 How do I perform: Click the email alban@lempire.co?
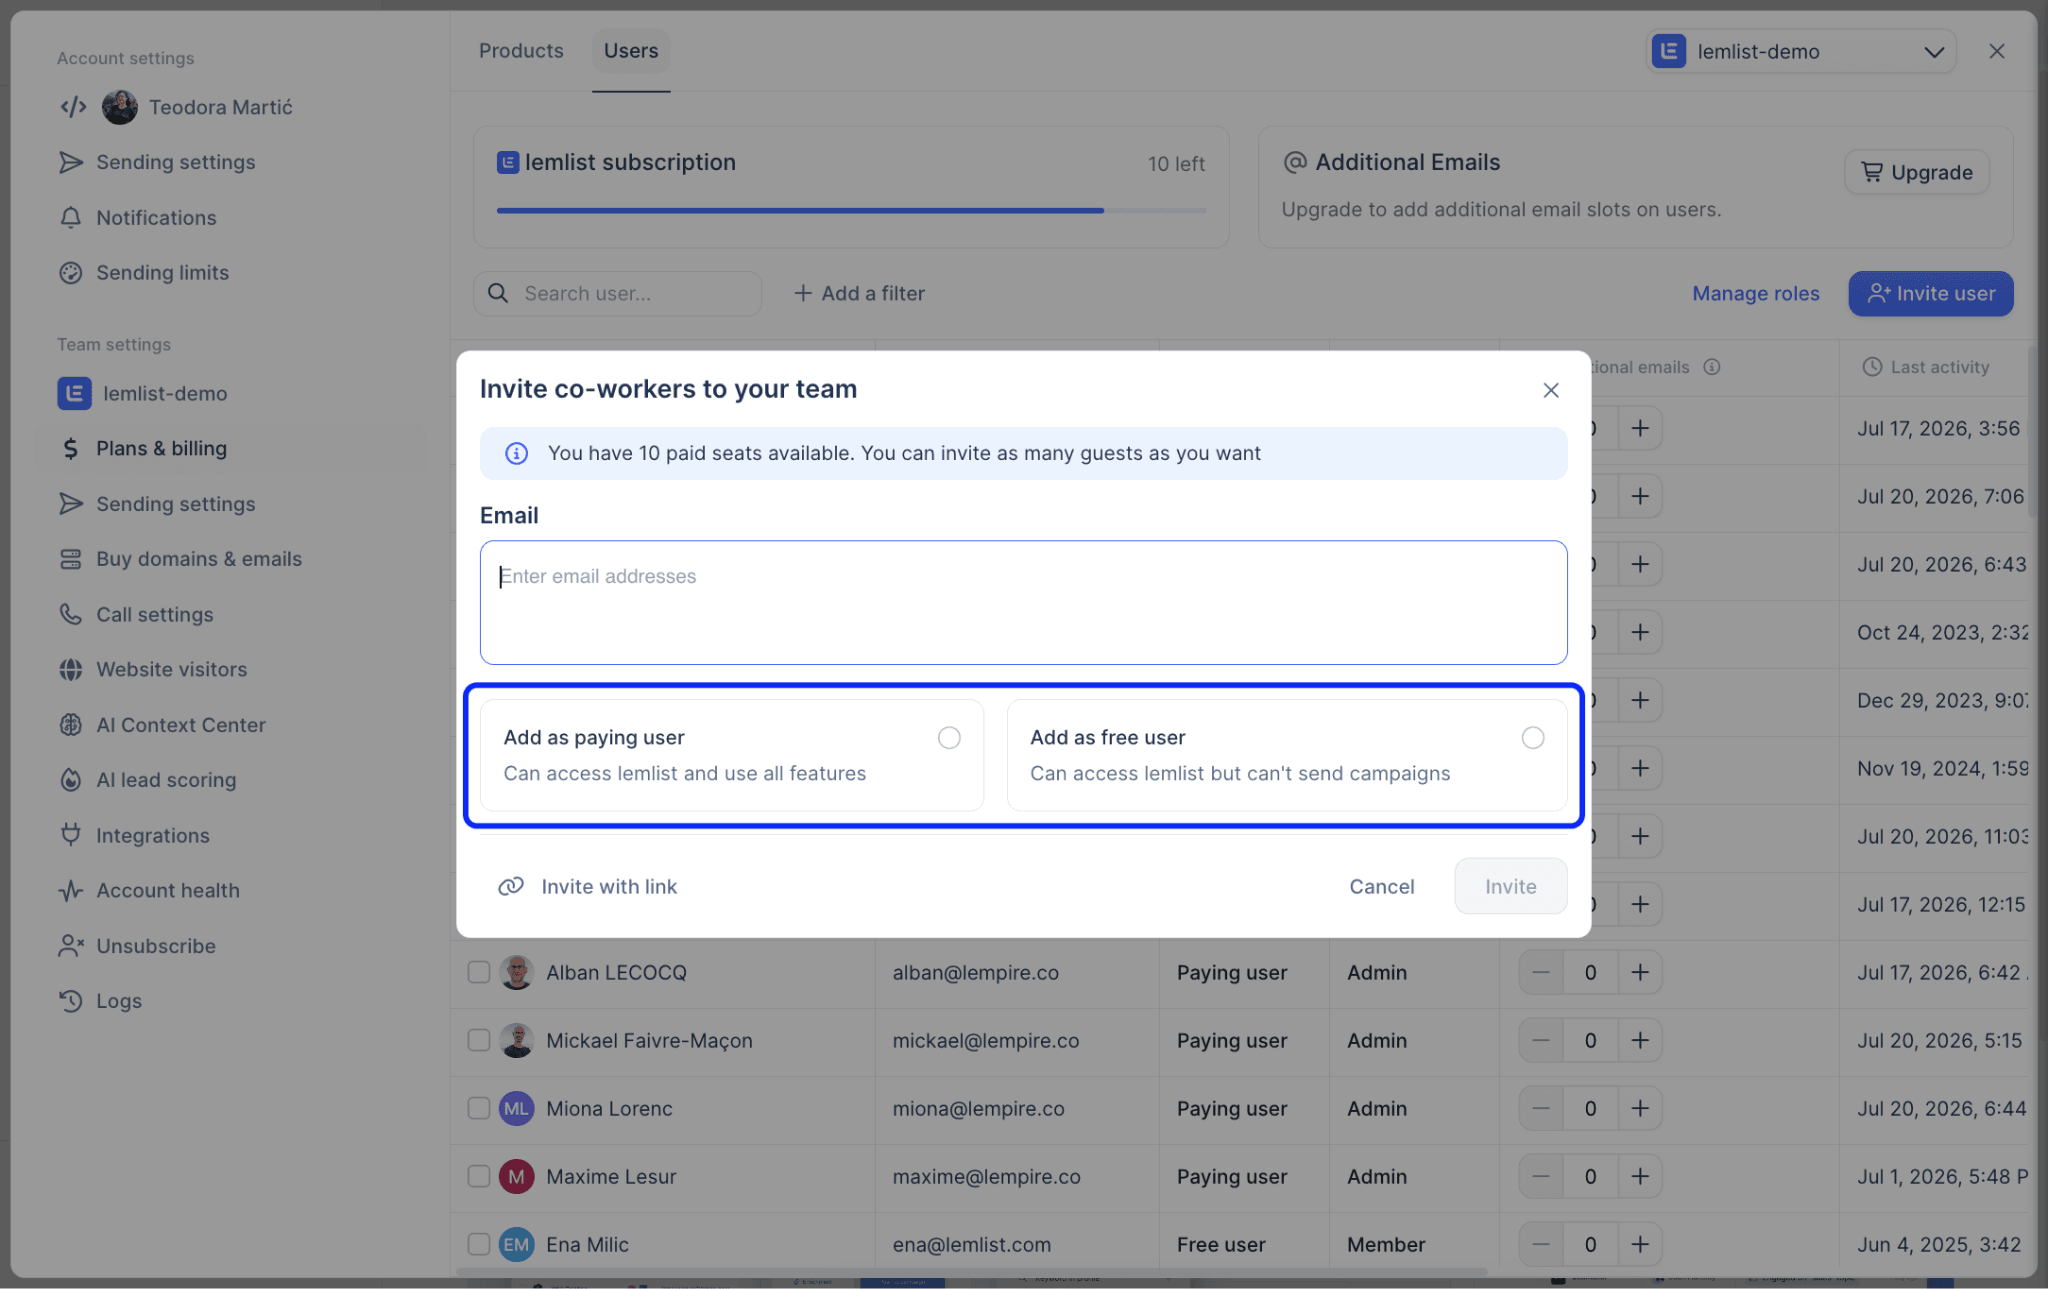point(975,973)
